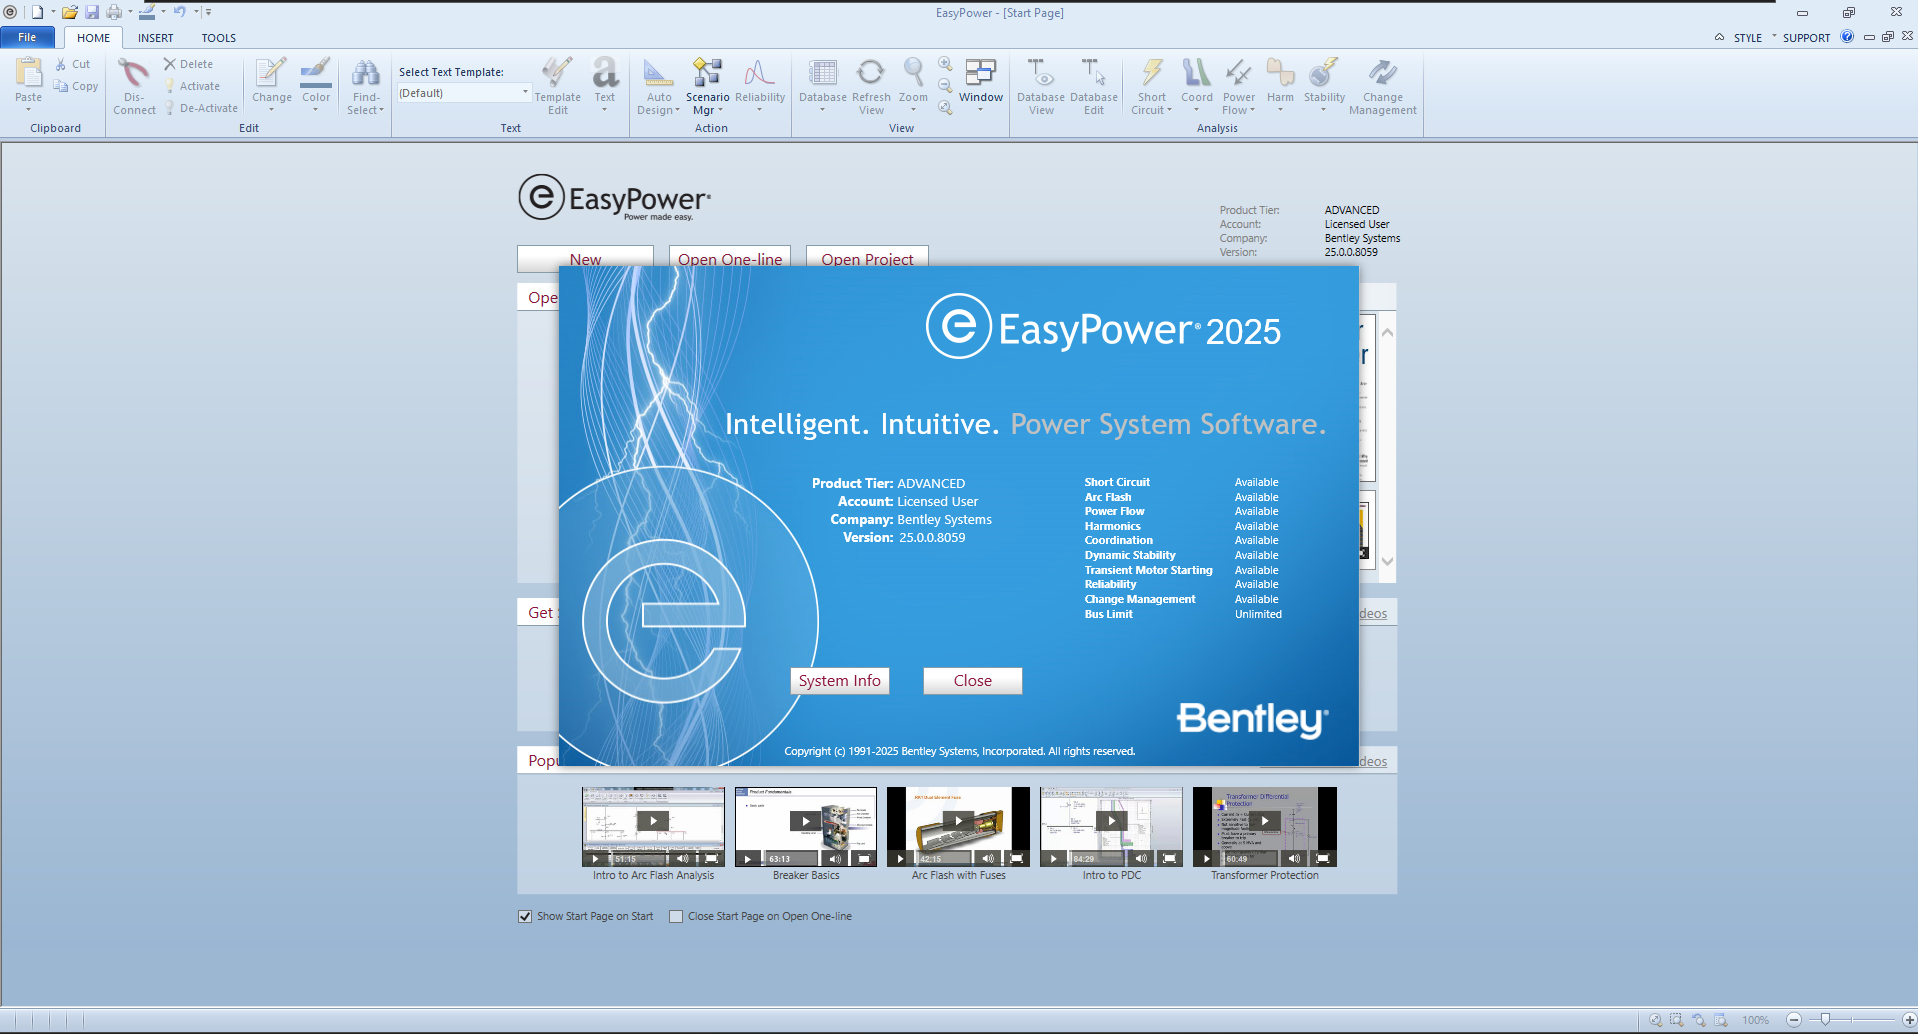Launch the Scenario Mgr tool
This screenshot has width=1918, height=1034.
pyautogui.click(x=707, y=86)
